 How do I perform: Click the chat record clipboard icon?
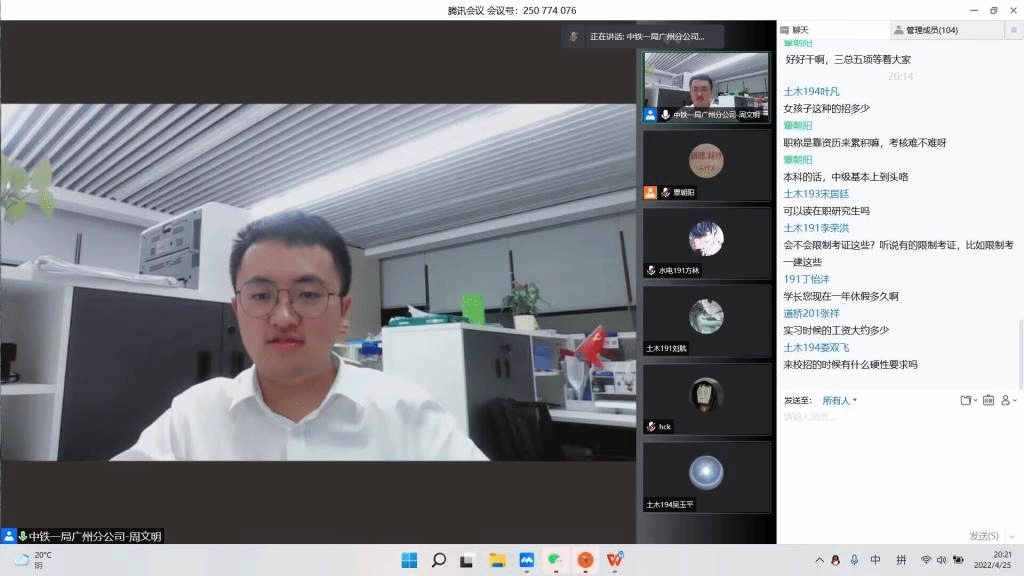click(988, 400)
